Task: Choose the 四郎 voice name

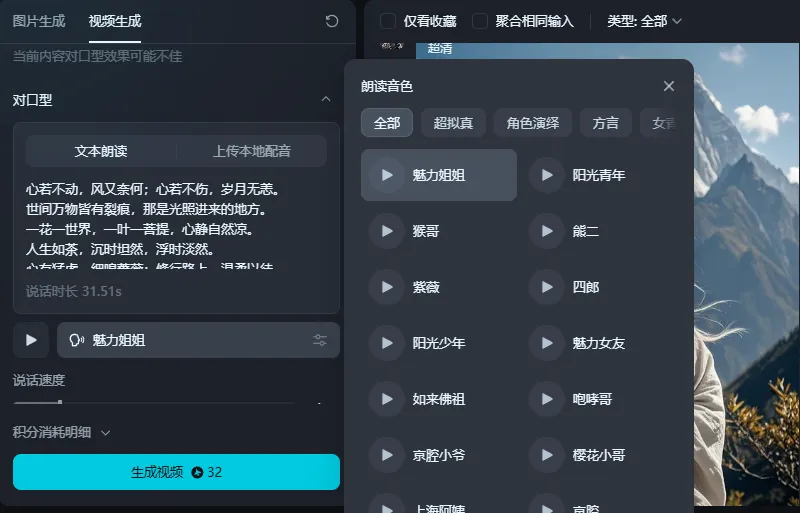Action: point(586,287)
